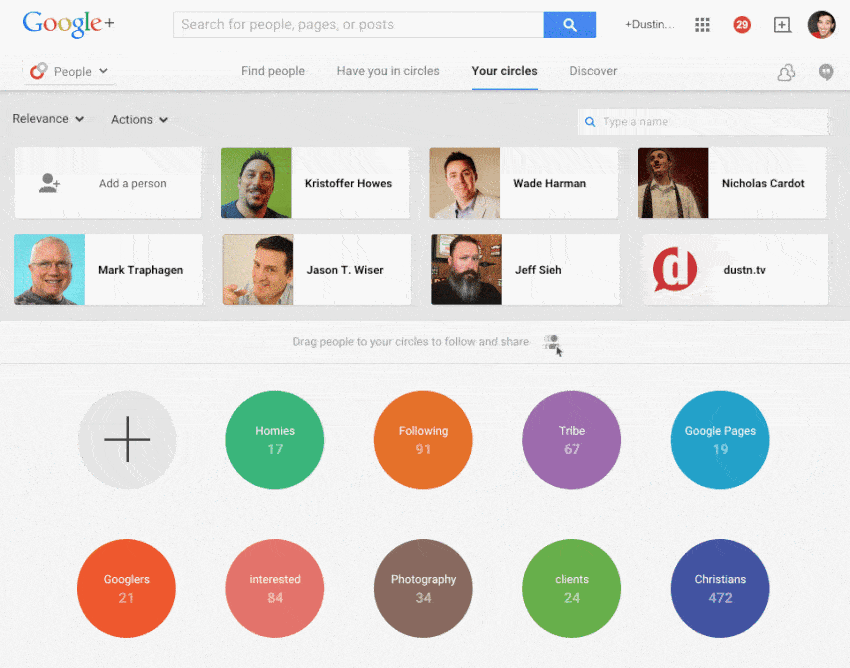Open the orange Following circle
Screen dimensions: 850x668
tap(423, 440)
